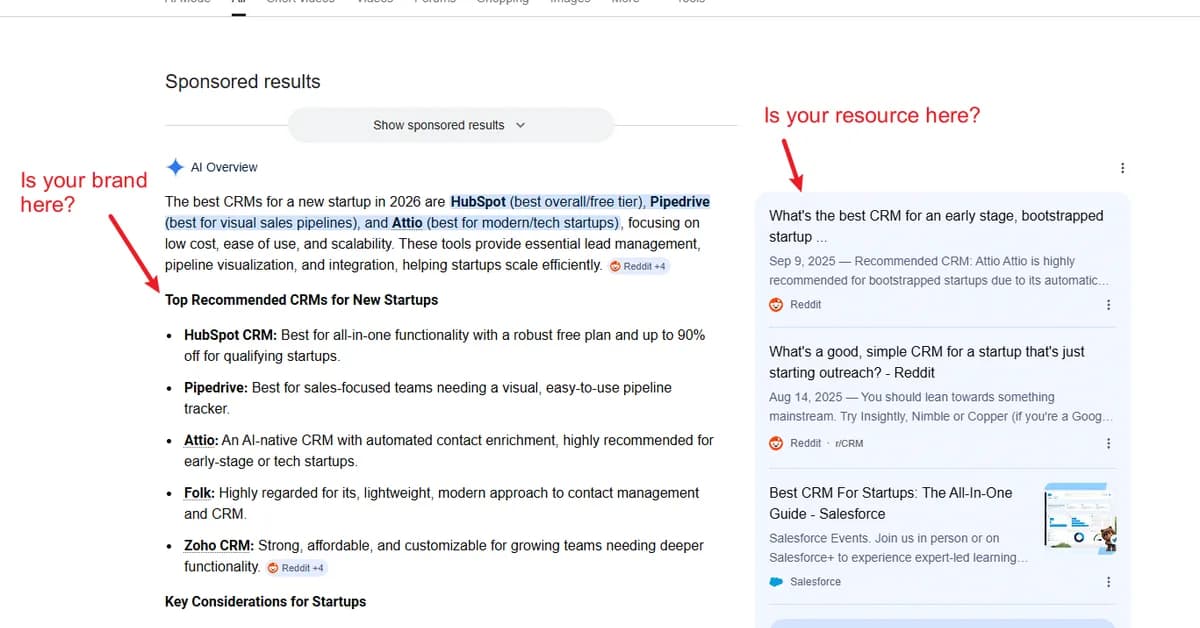Click the Salesforce guide thumbnail image
This screenshot has width=1200, height=628.
[x=1082, y=516]
